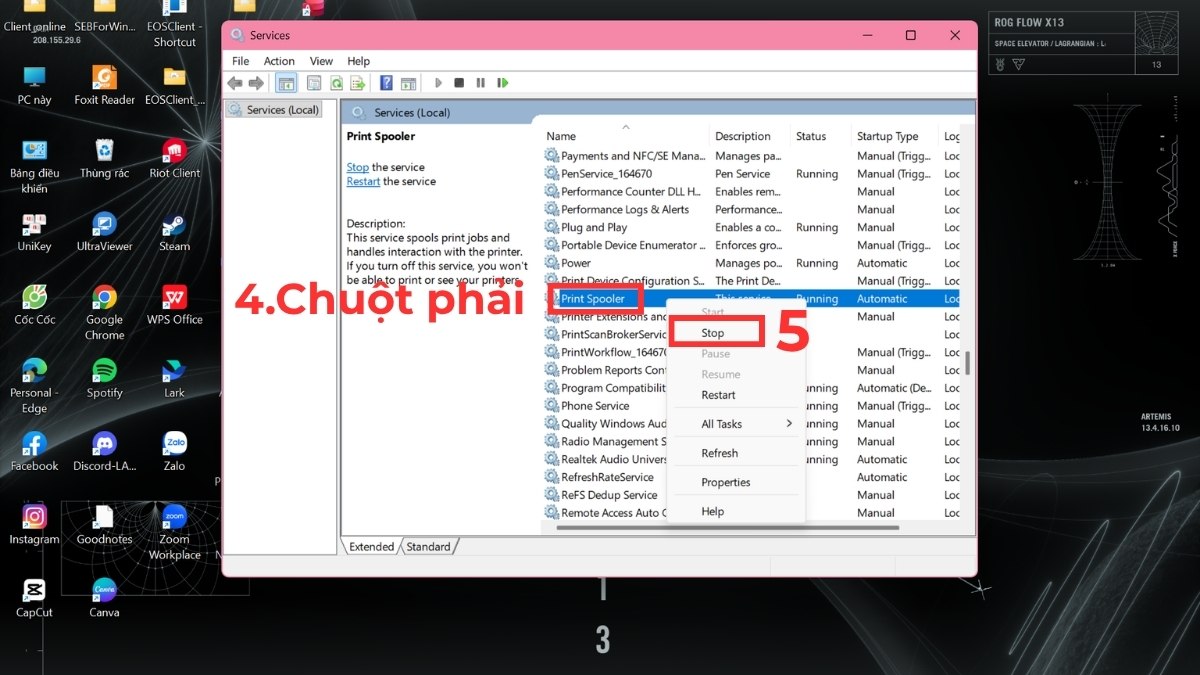Image resolution: width=1200 pixels, height=675 pixels.
Task: Select the PenService_164670 service row
Action: click(750, 174)
